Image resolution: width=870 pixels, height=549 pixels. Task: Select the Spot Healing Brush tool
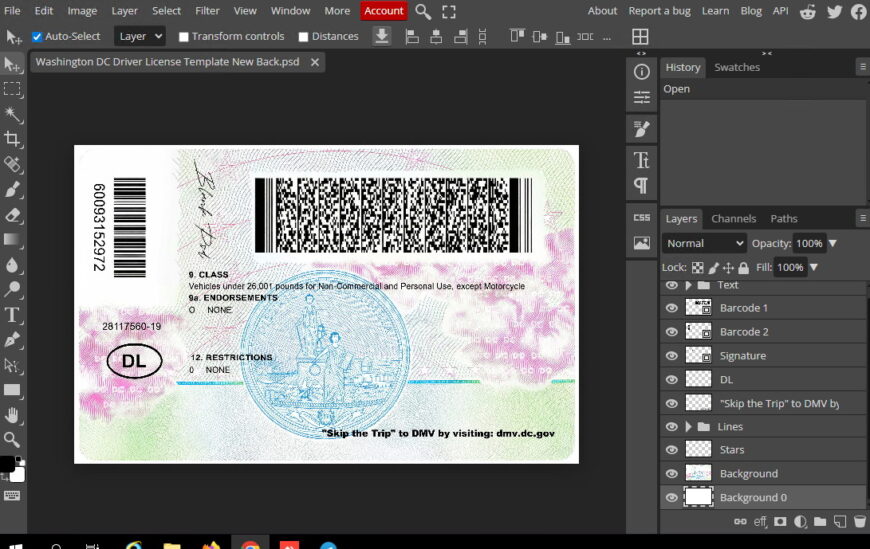click(12, 164)
